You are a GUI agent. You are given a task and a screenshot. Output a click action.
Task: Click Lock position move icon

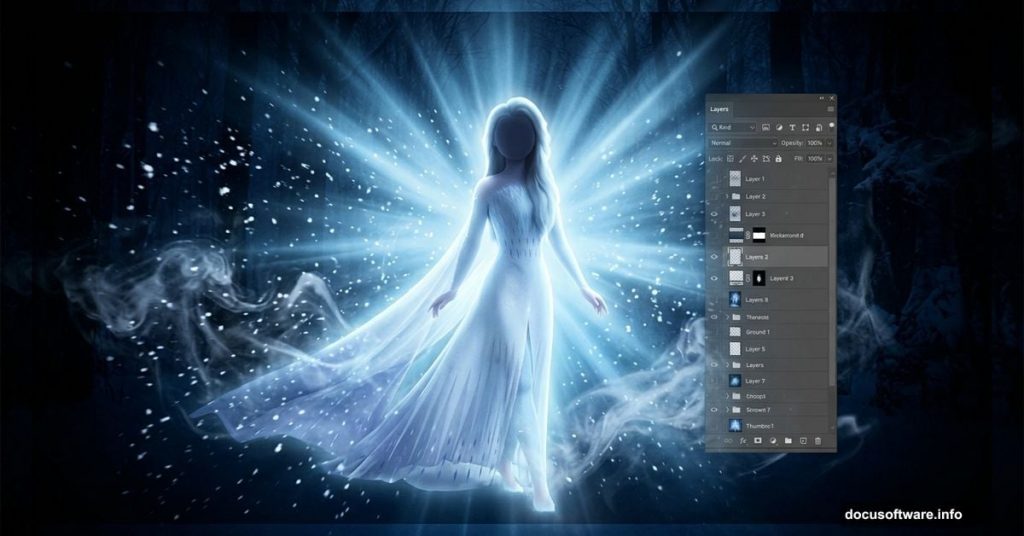click(754, 159)
